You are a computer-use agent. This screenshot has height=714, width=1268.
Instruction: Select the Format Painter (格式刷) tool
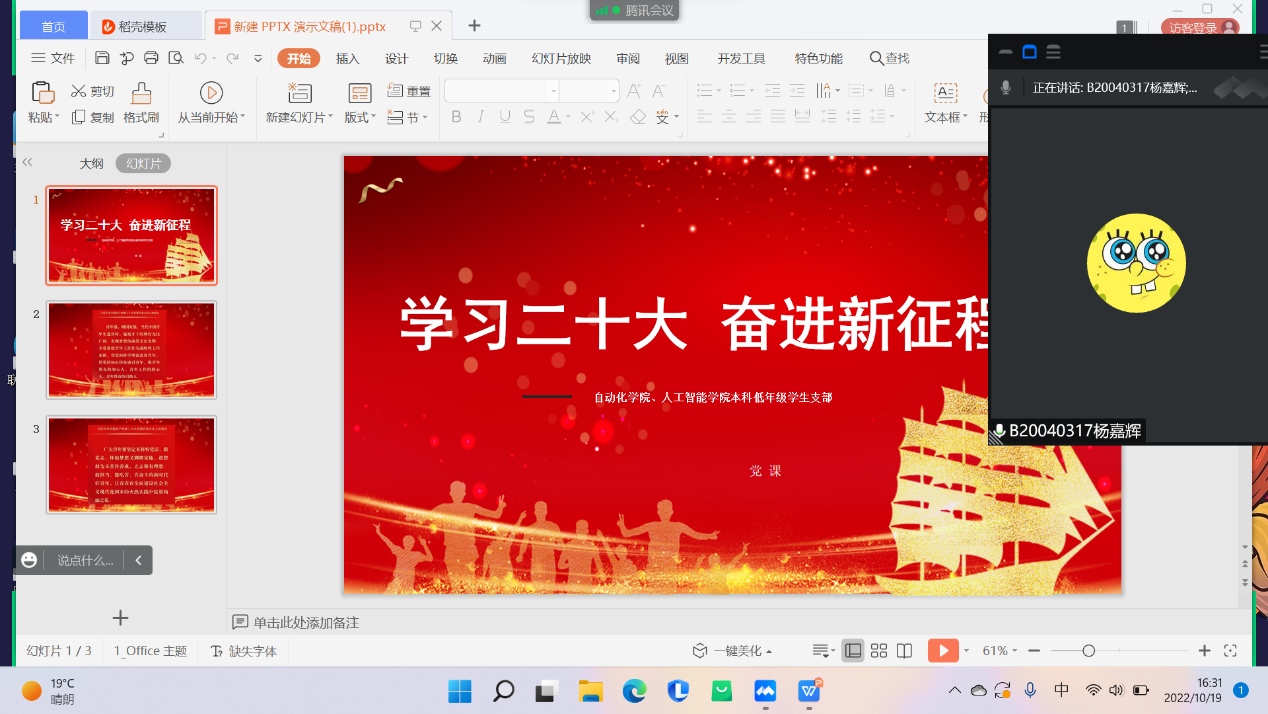141,104
